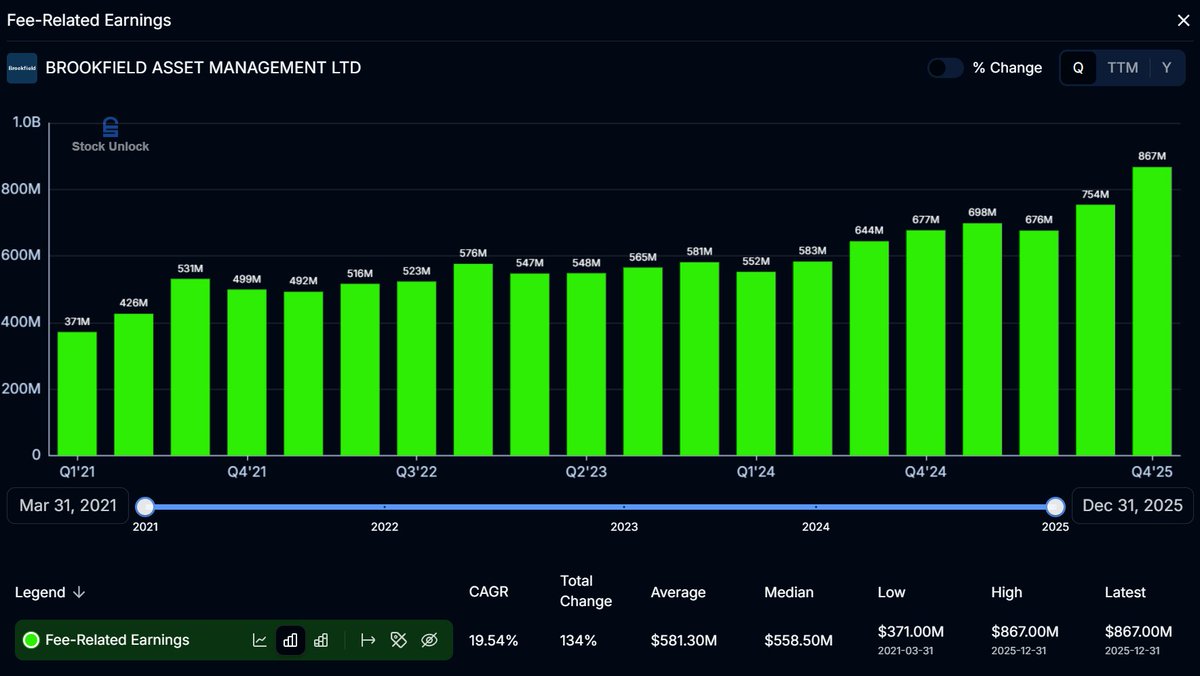Viewport: 1200px width, 676px height.
Task: Select the bar chart type icon
Action: 290,640
